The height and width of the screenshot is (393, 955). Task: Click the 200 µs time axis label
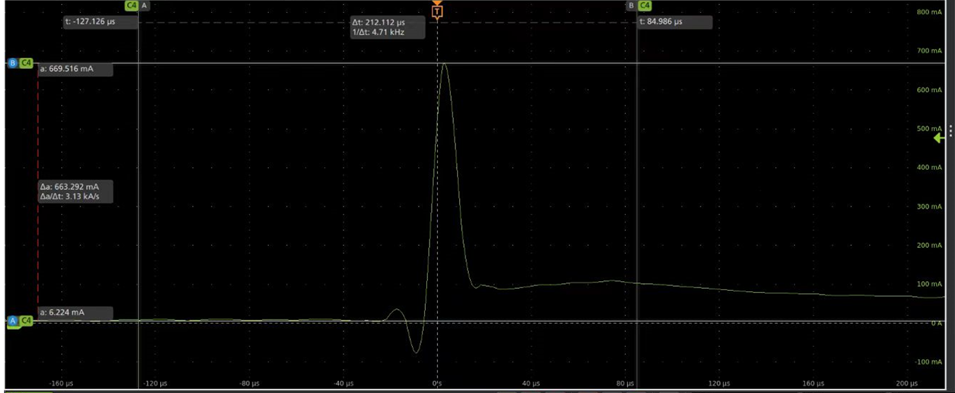(x=907, y=384)
